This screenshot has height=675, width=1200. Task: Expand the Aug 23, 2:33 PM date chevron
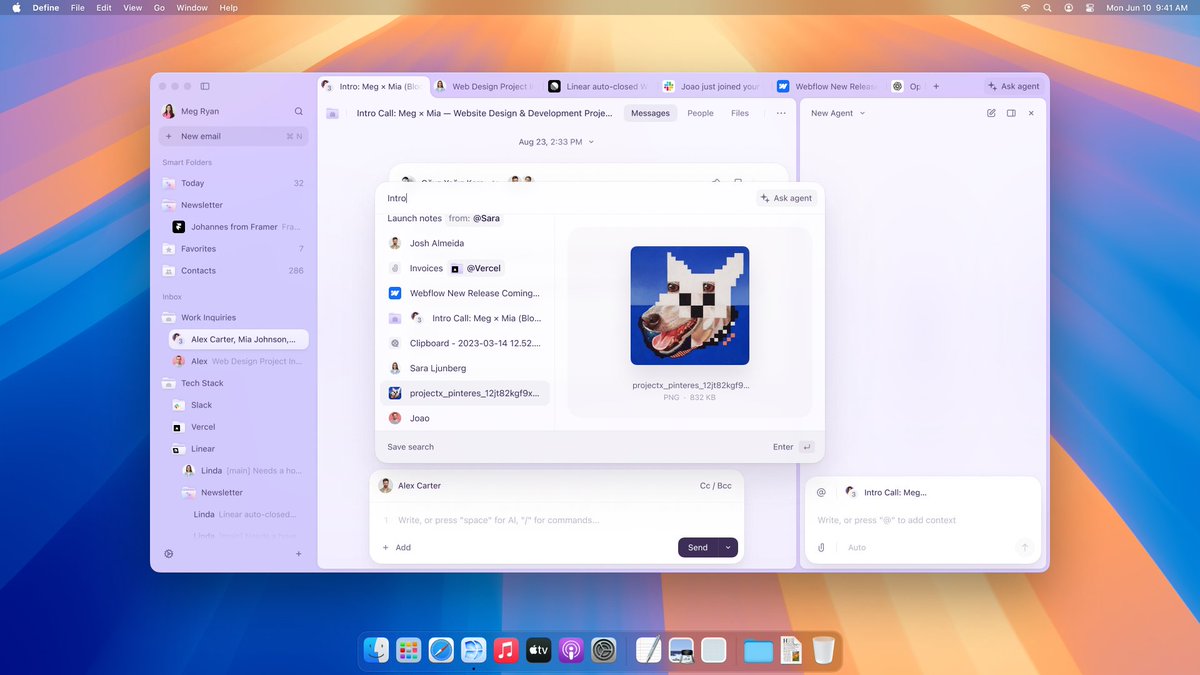click(591, 142)
